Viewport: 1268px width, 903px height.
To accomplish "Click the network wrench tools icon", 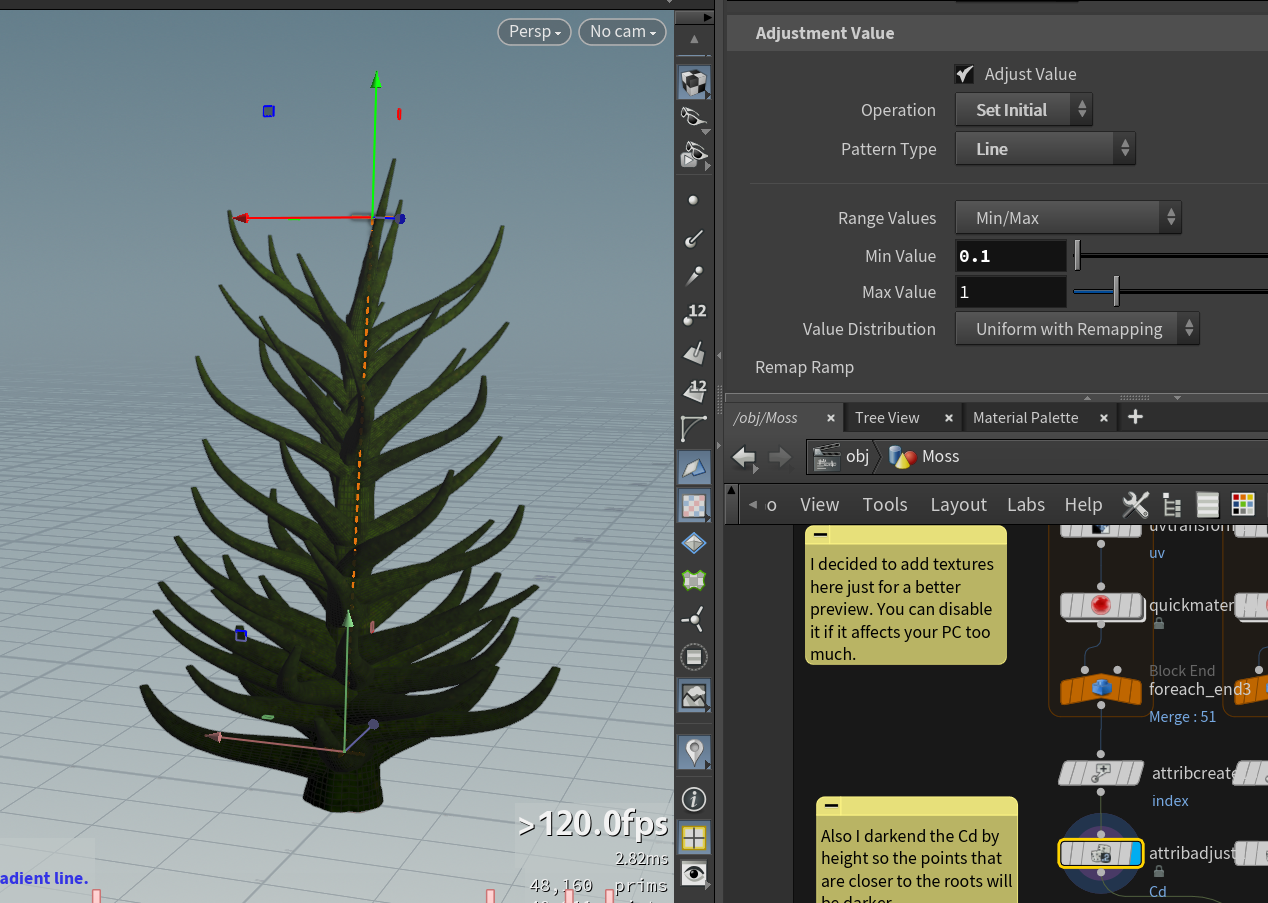I will 1136,504.
